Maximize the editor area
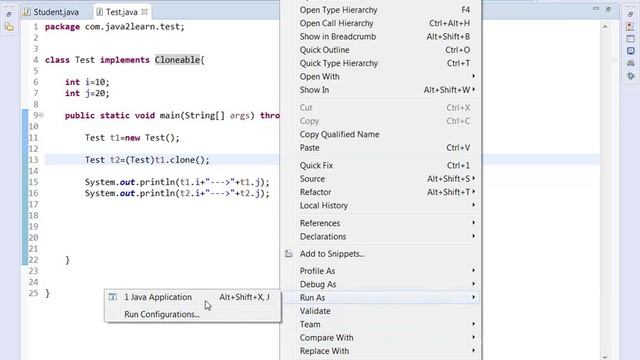 [x=608, y=9]
